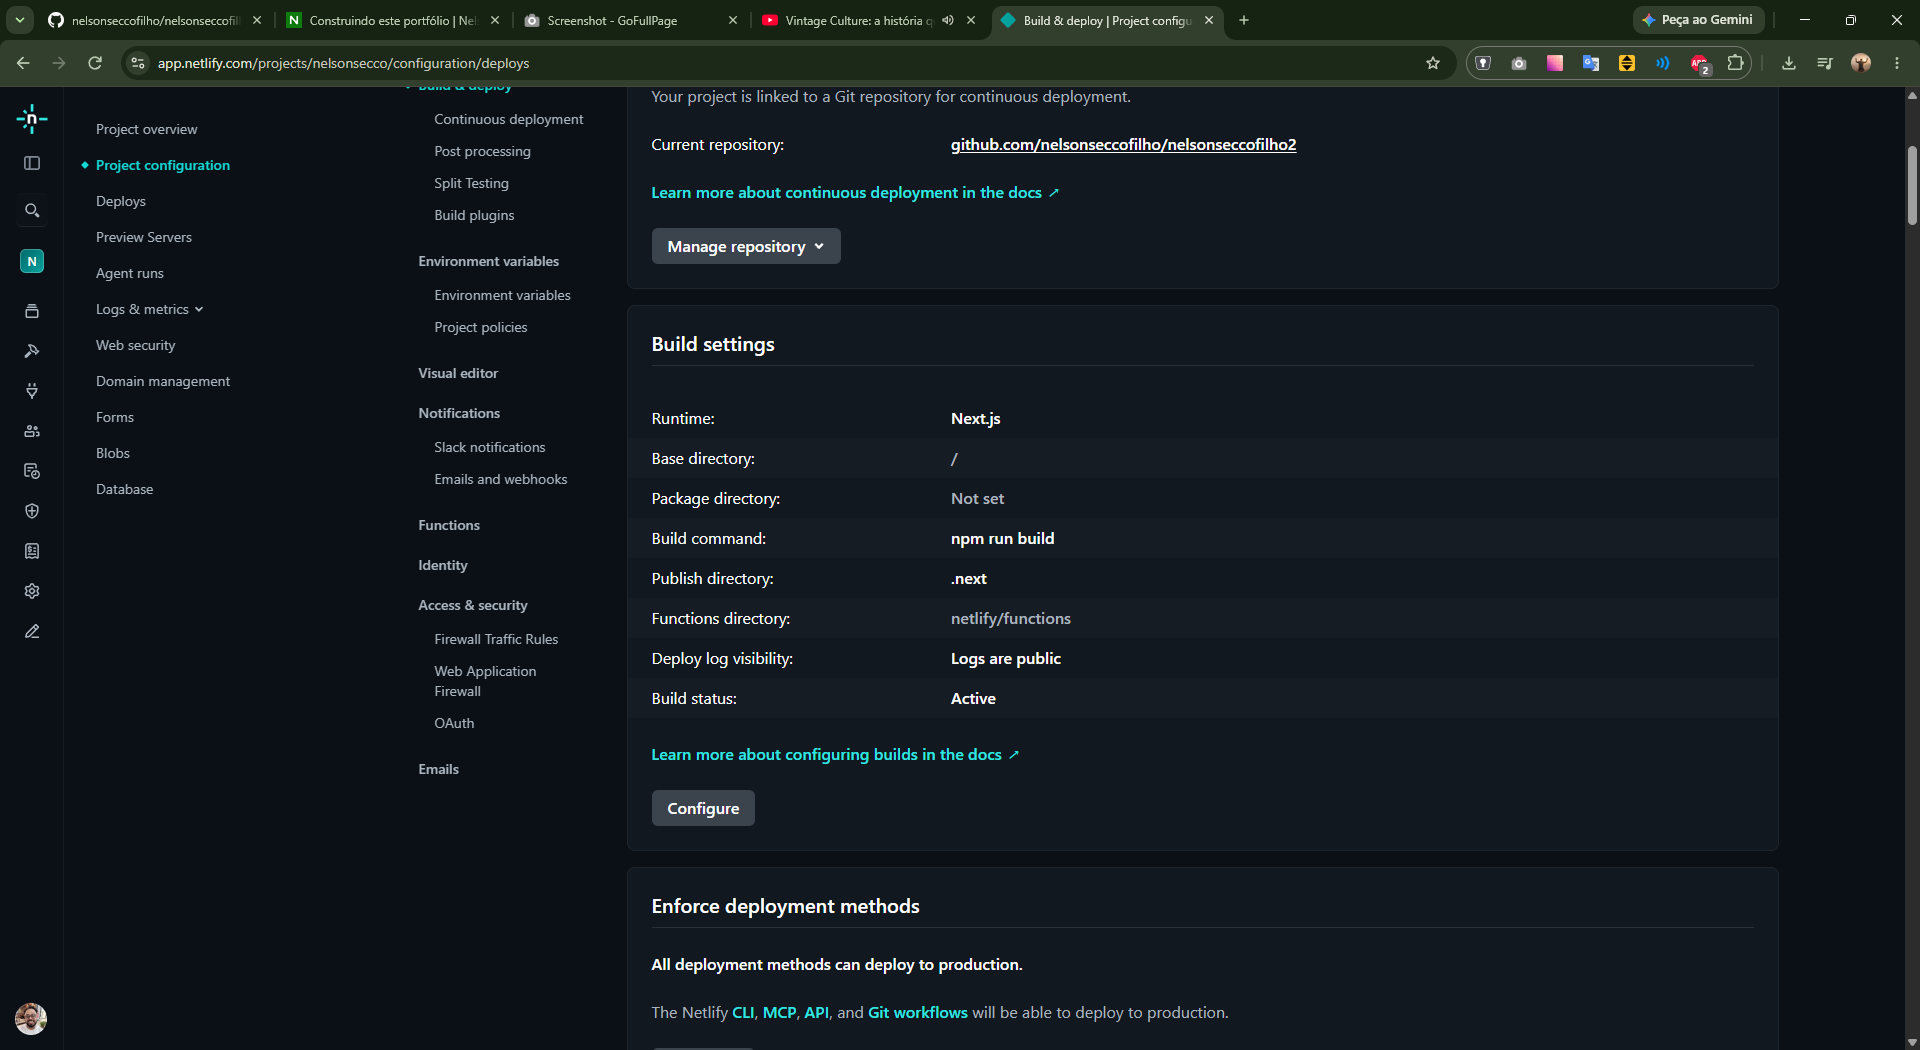This screenshot has width=1920, height=1050.
Task: Click the hammer builds icon in the sidebar
Action: (x=32, y=351)
